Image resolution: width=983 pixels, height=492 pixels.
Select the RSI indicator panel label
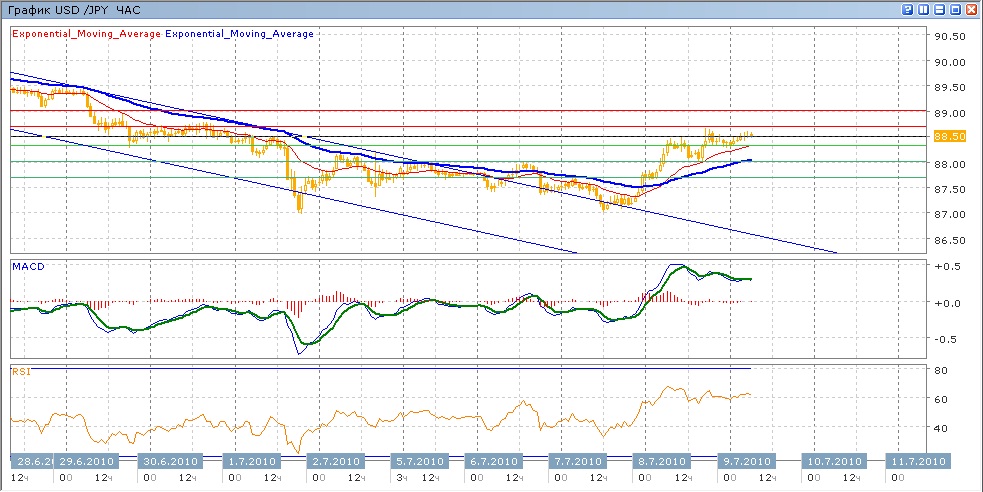21,372
